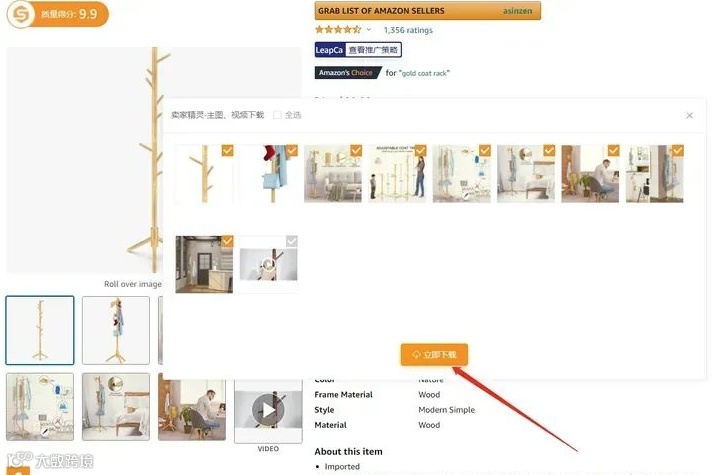The width and height of the screenshot is (711, 475).
Task: Toggle the select all checkbox
Action: (277, 115)
